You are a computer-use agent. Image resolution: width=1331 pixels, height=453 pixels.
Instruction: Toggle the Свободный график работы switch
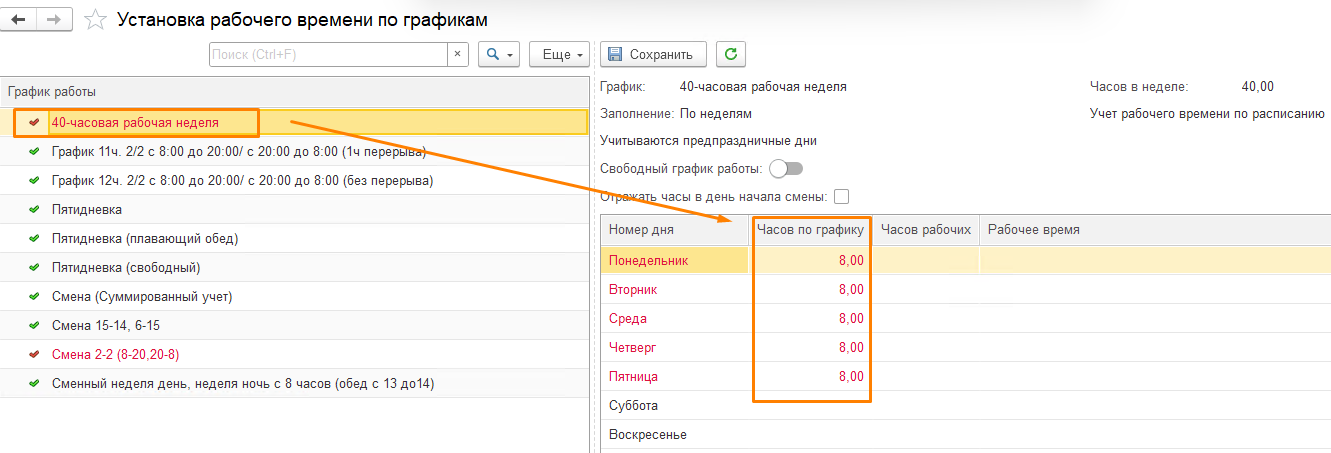786,168
